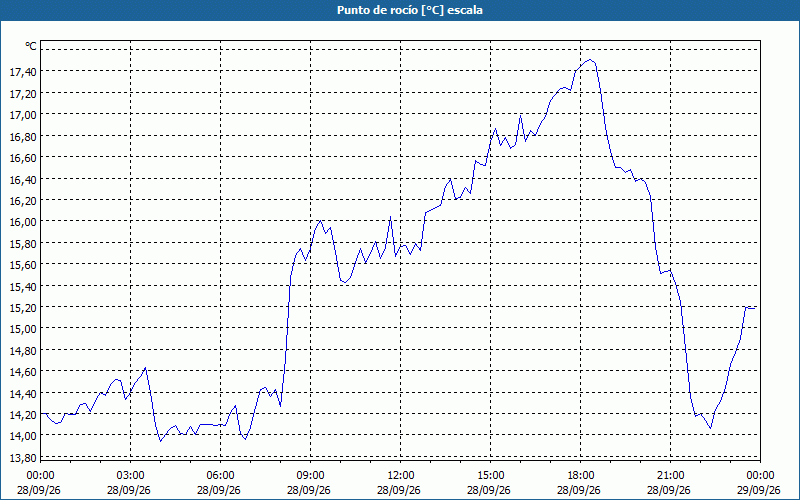Select the 17,00 y-axis label

(x=23, y=115)
